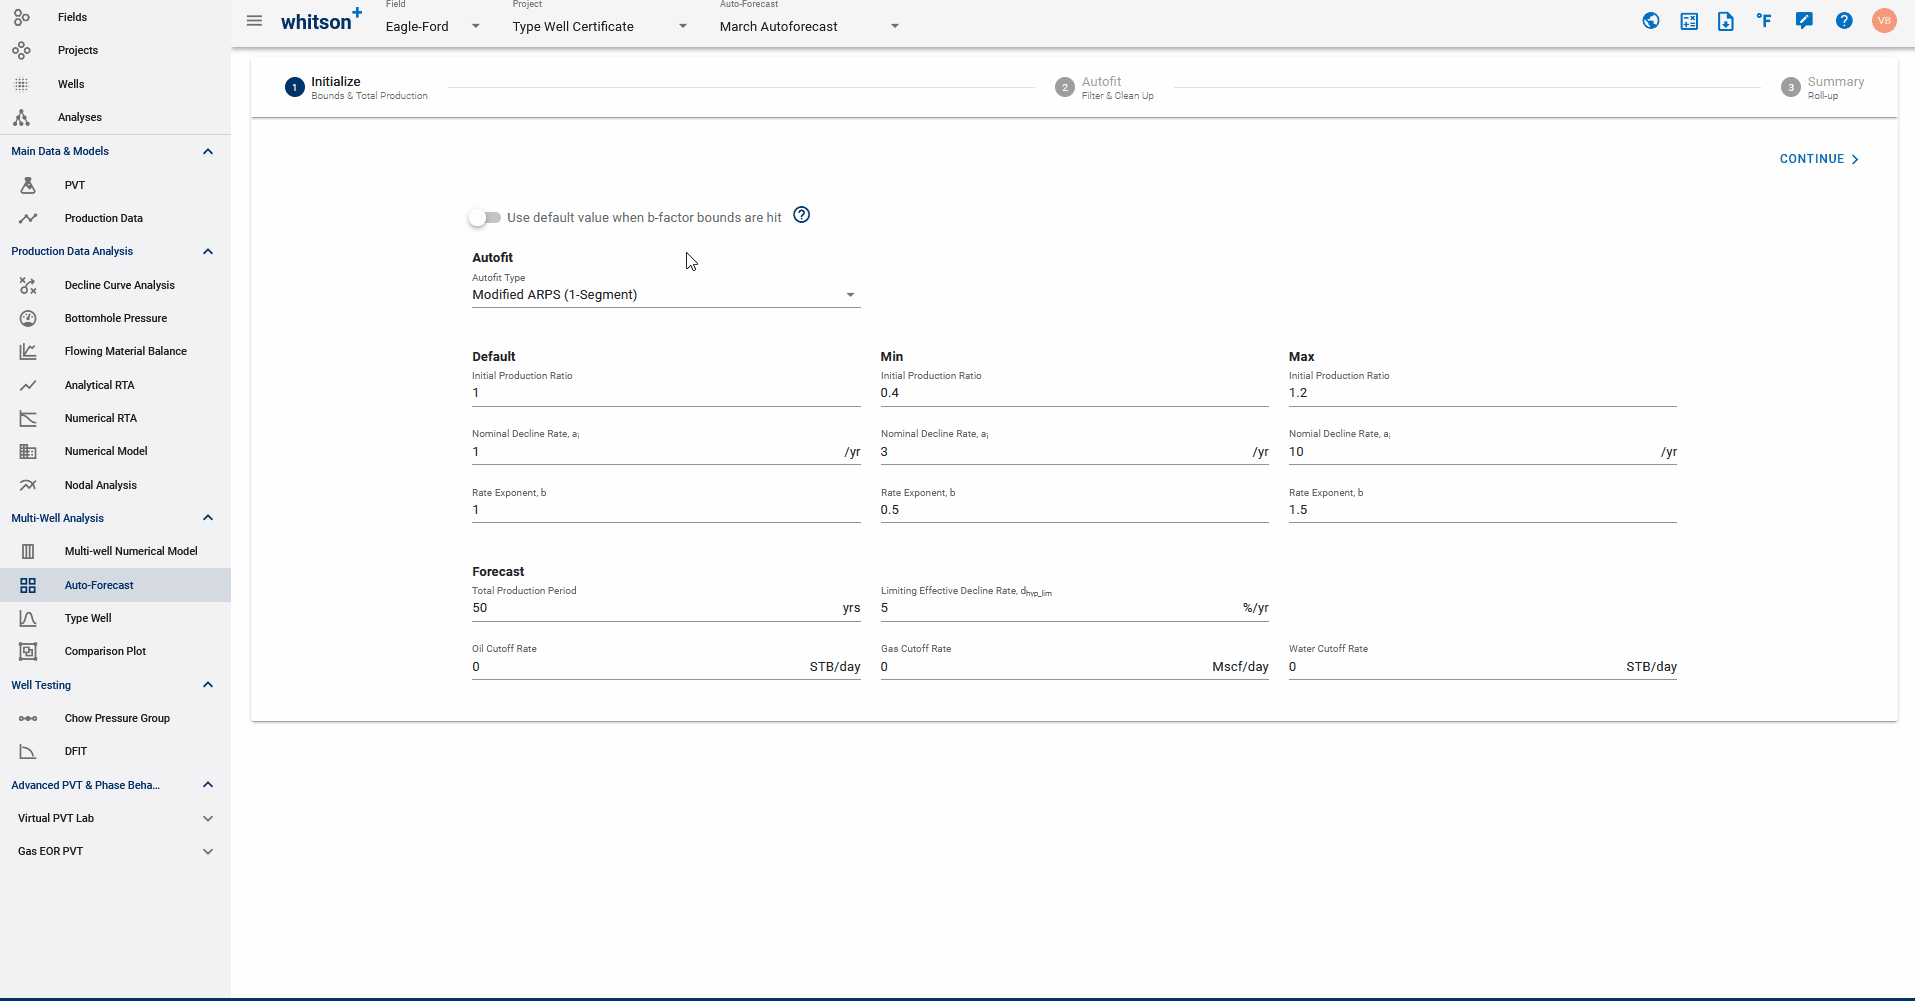Viewport: 1915px width, 1001px height.
Task: Open Autofit Type dropdown Modified ARPS
Action: [665, 295]
